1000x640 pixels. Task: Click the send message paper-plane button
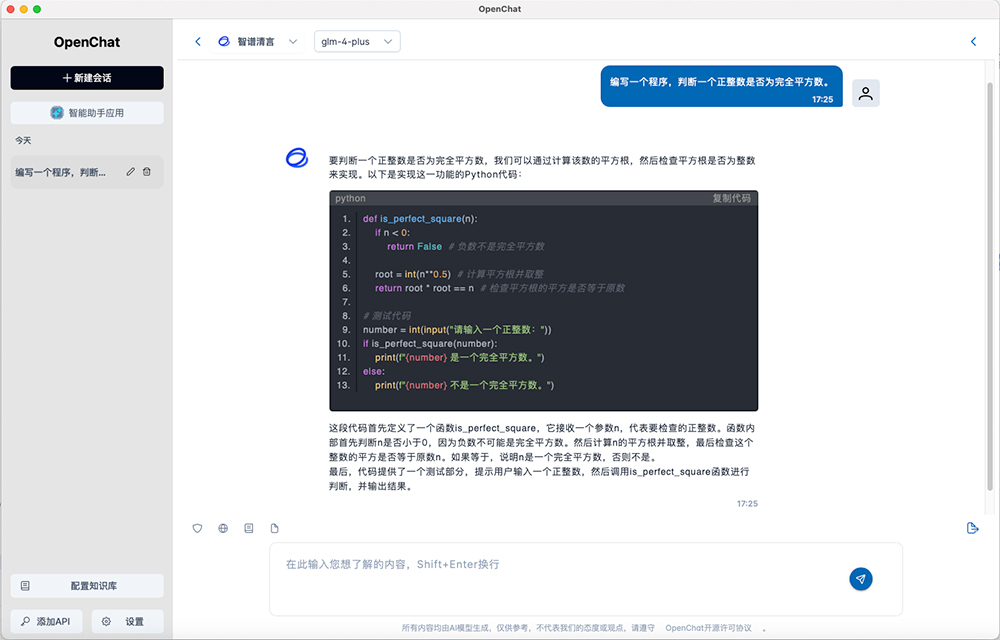click(860, 578)
